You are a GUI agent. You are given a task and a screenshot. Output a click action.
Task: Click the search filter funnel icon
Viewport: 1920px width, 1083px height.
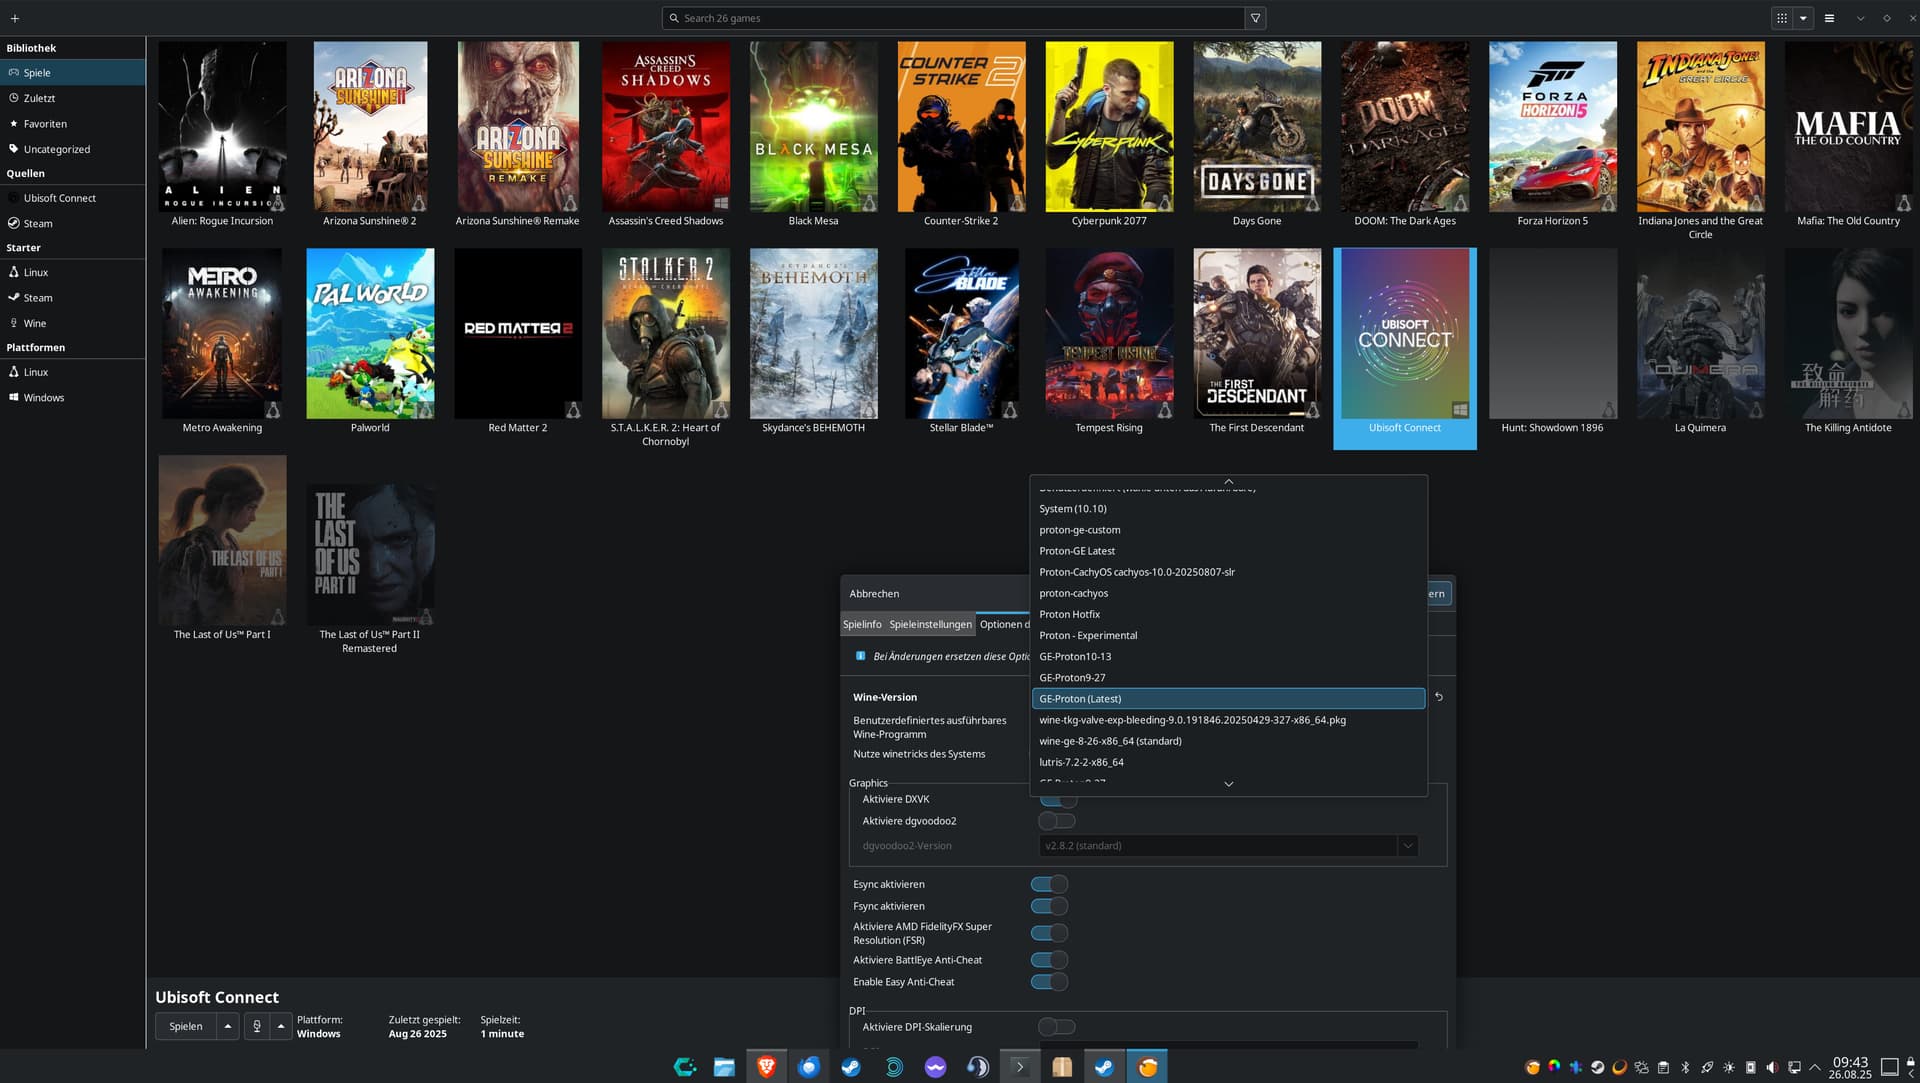tap(1255, 18)
